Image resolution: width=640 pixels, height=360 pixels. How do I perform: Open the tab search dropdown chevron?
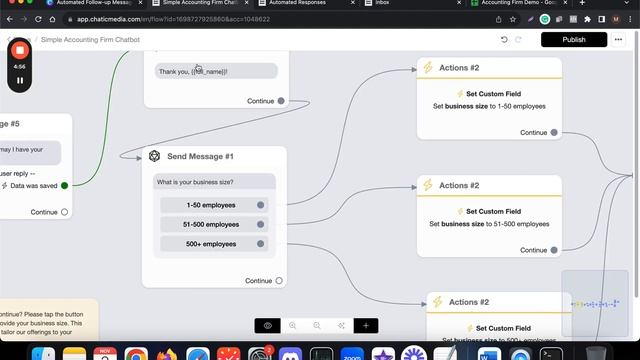627,3
